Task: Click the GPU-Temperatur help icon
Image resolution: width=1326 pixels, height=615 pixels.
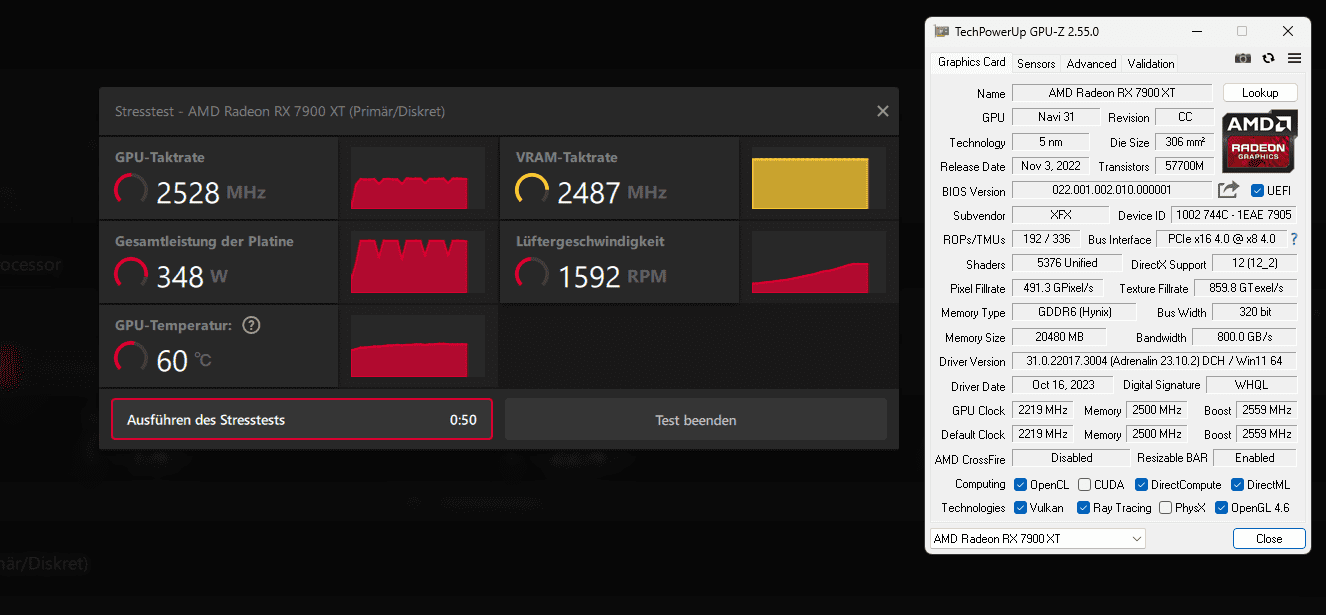Action: [x=252, y=325]
